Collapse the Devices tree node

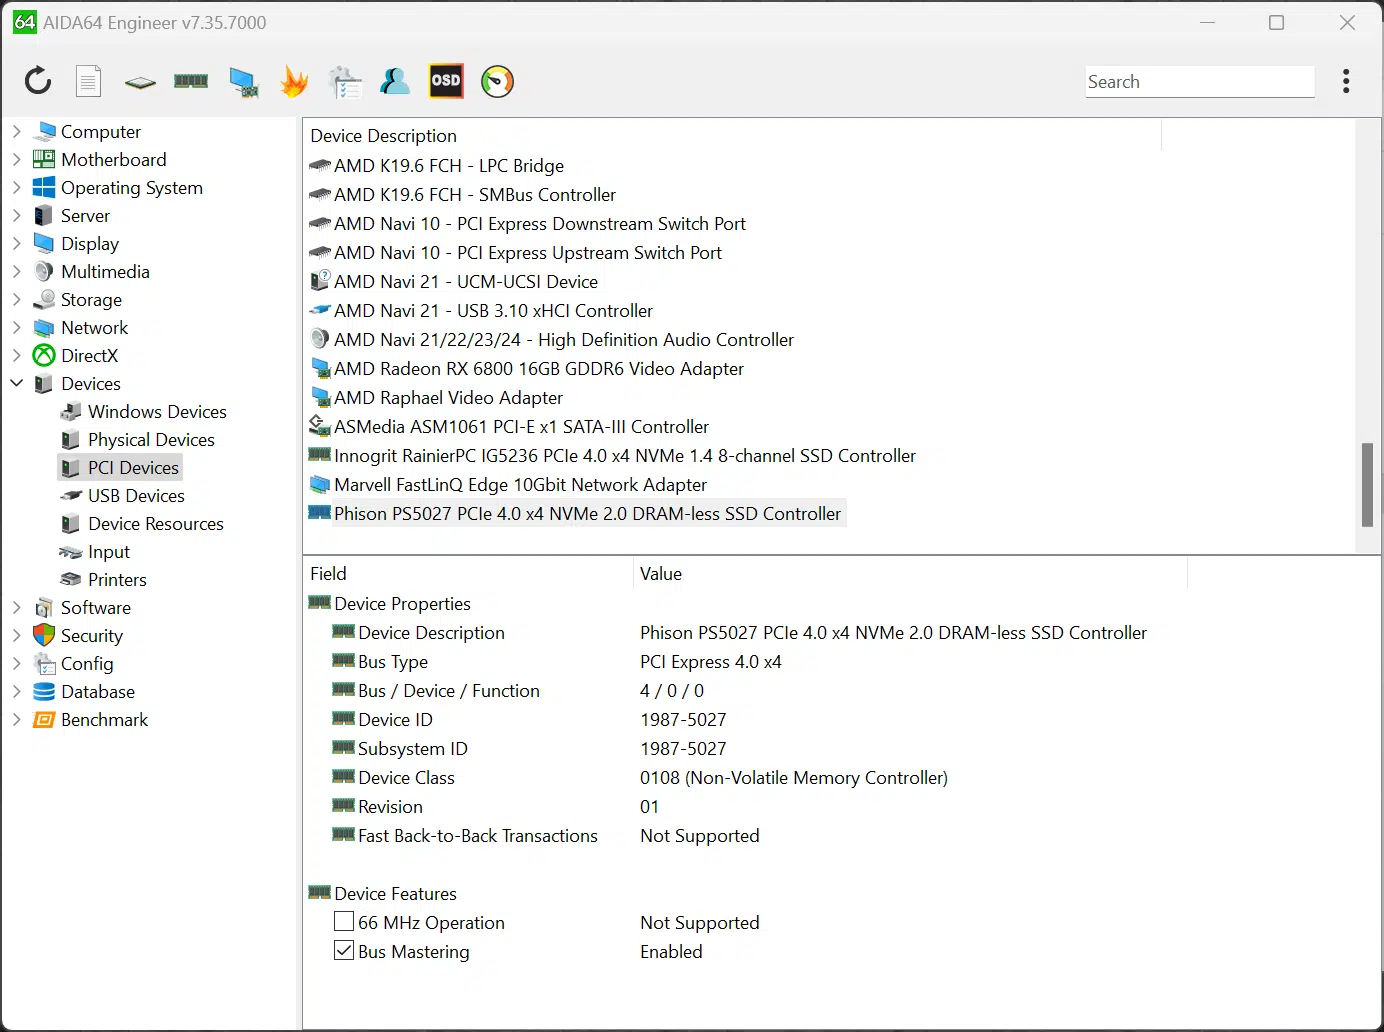pyautogui.click(x=17, y=383)
